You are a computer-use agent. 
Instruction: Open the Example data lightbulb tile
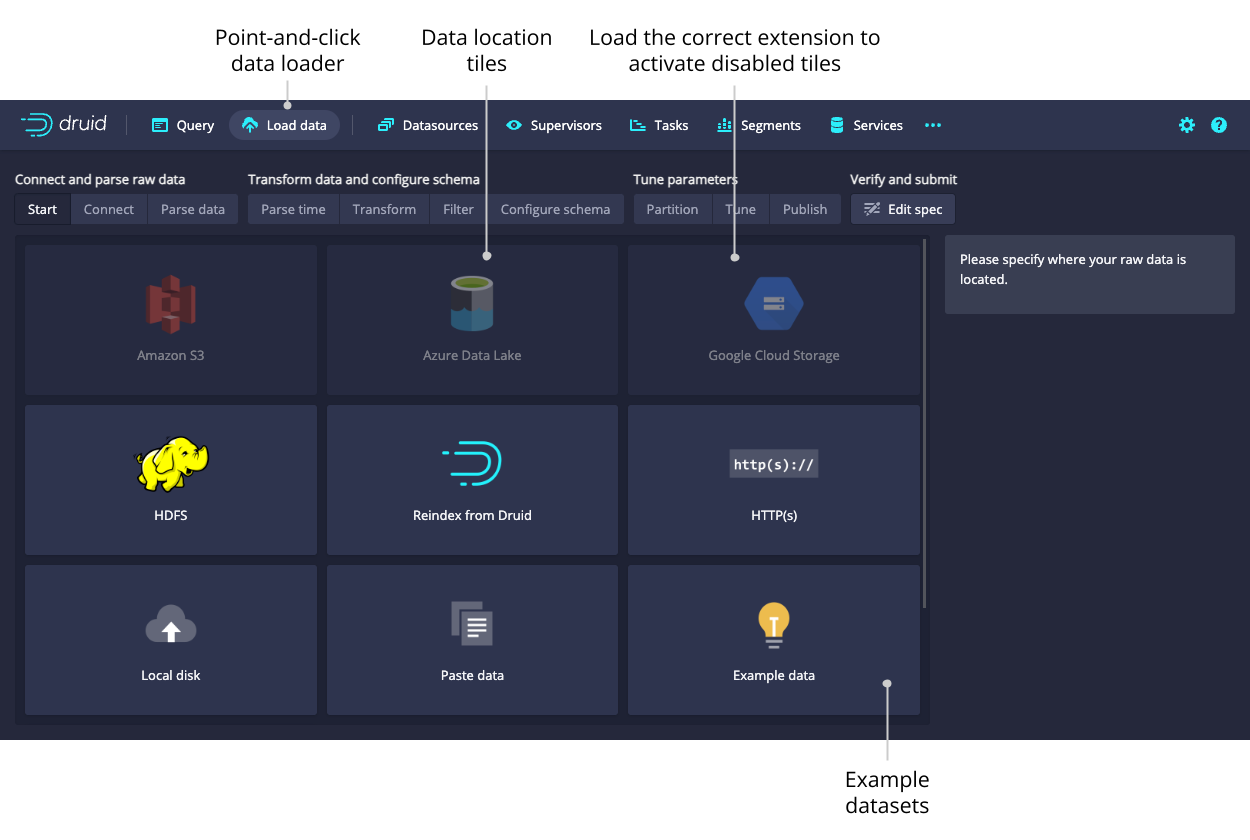pos(773,640)
